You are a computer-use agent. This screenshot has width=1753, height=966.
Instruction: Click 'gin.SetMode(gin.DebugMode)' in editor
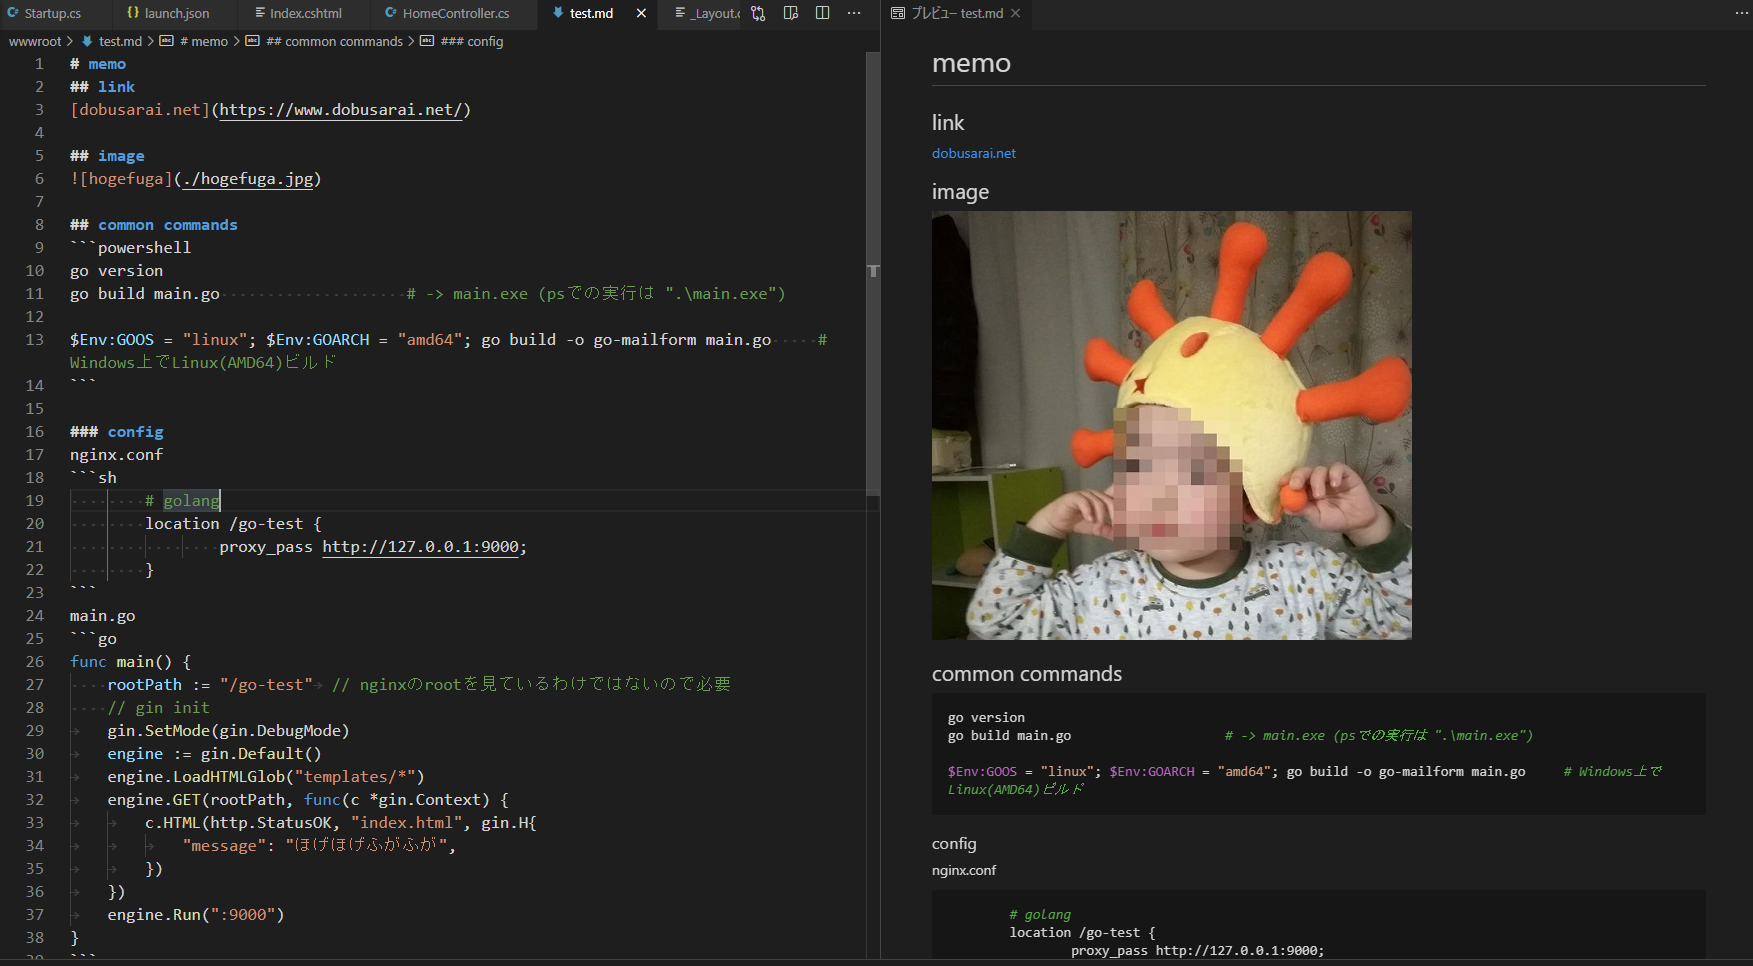228,731
